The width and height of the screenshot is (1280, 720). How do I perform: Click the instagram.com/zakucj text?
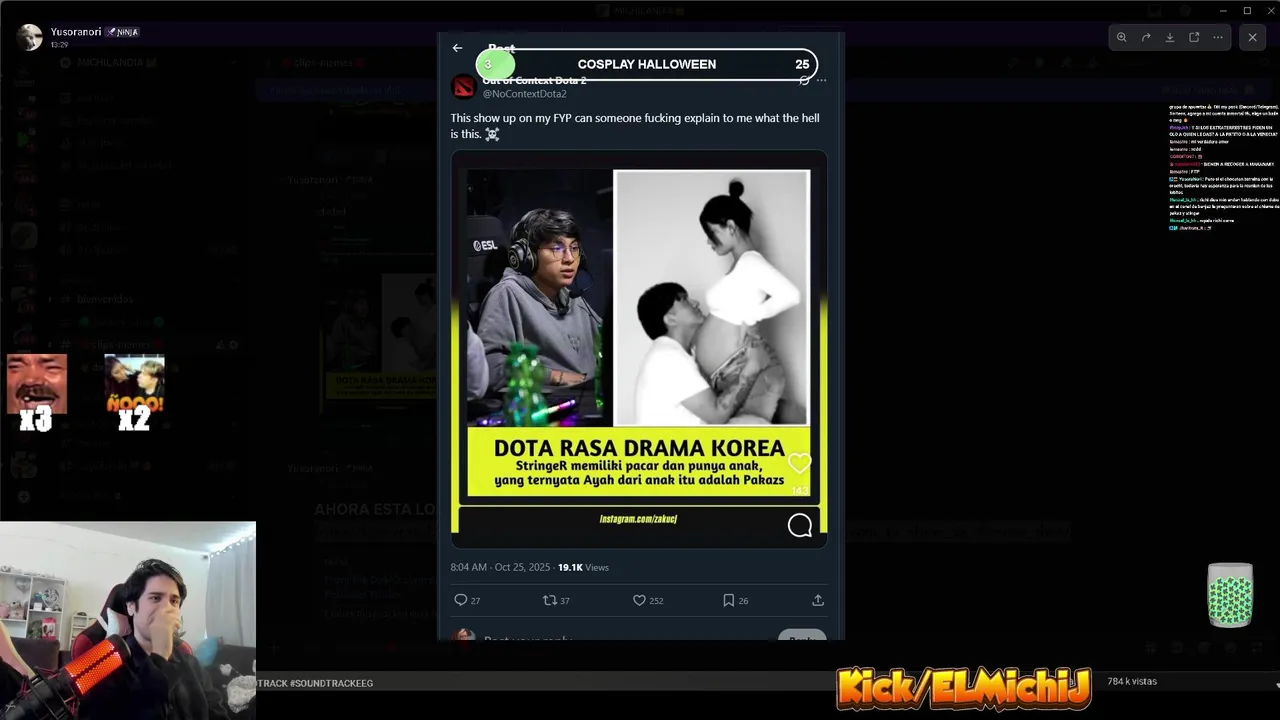(638, 519)
